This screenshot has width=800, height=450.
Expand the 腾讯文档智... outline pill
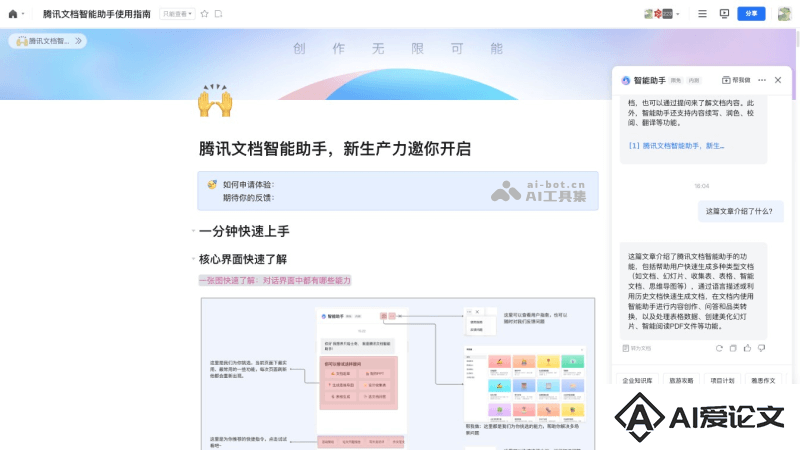[47, 41]
